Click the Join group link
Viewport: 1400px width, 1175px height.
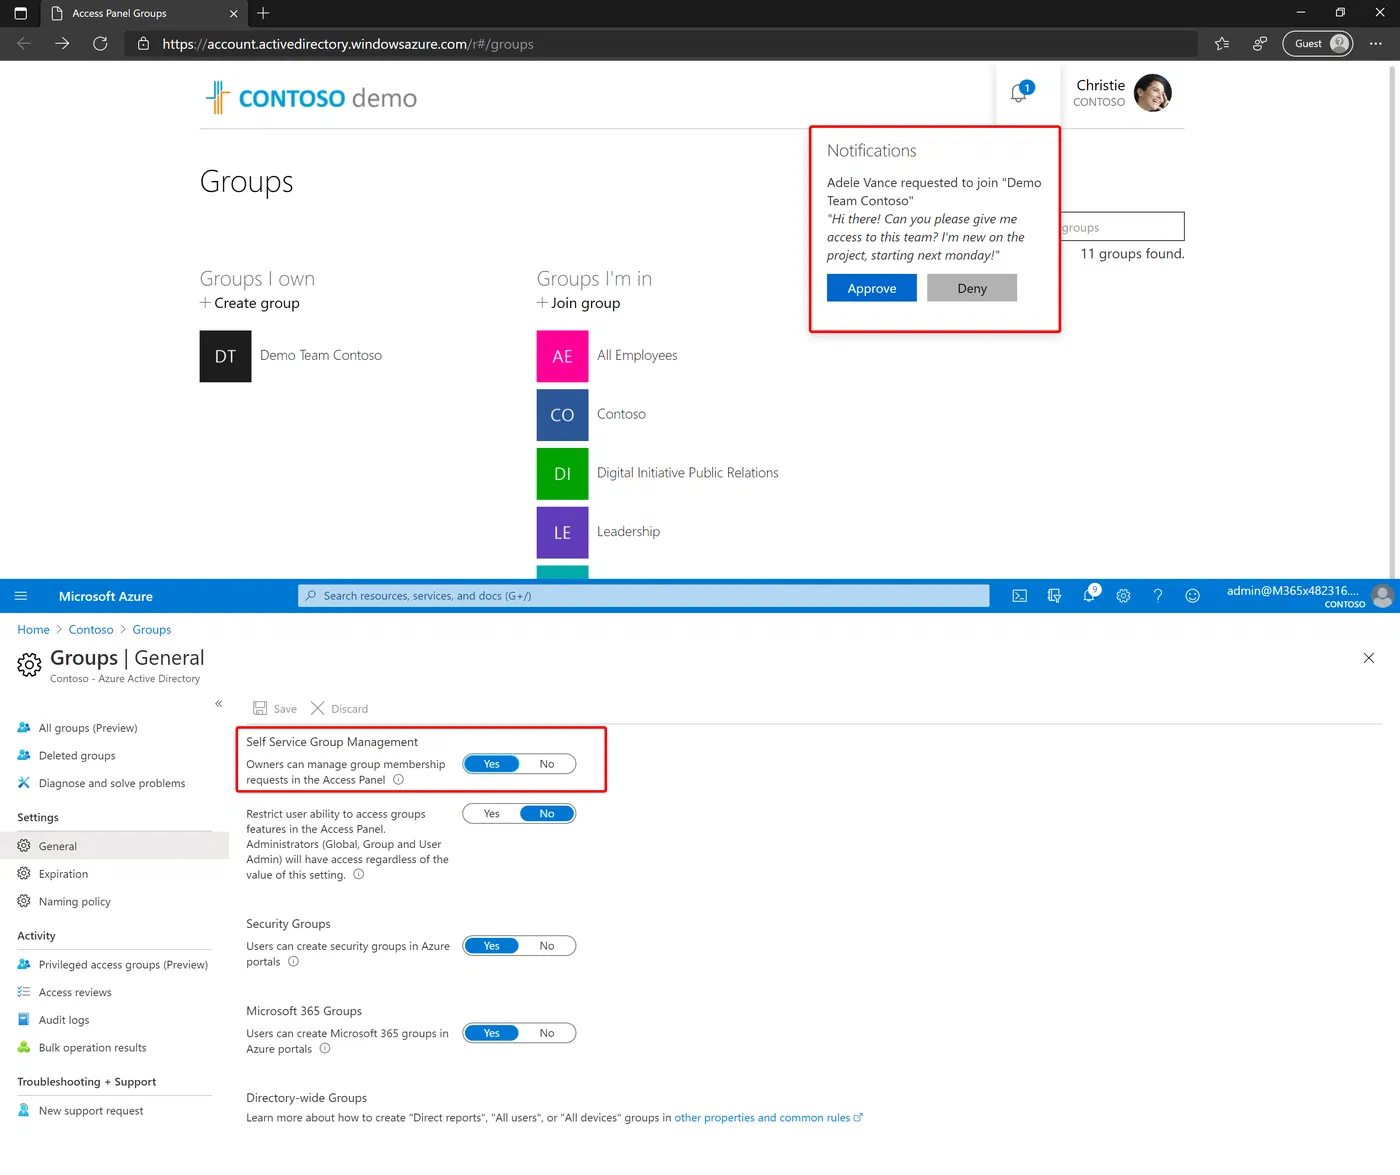coord(579,303)
